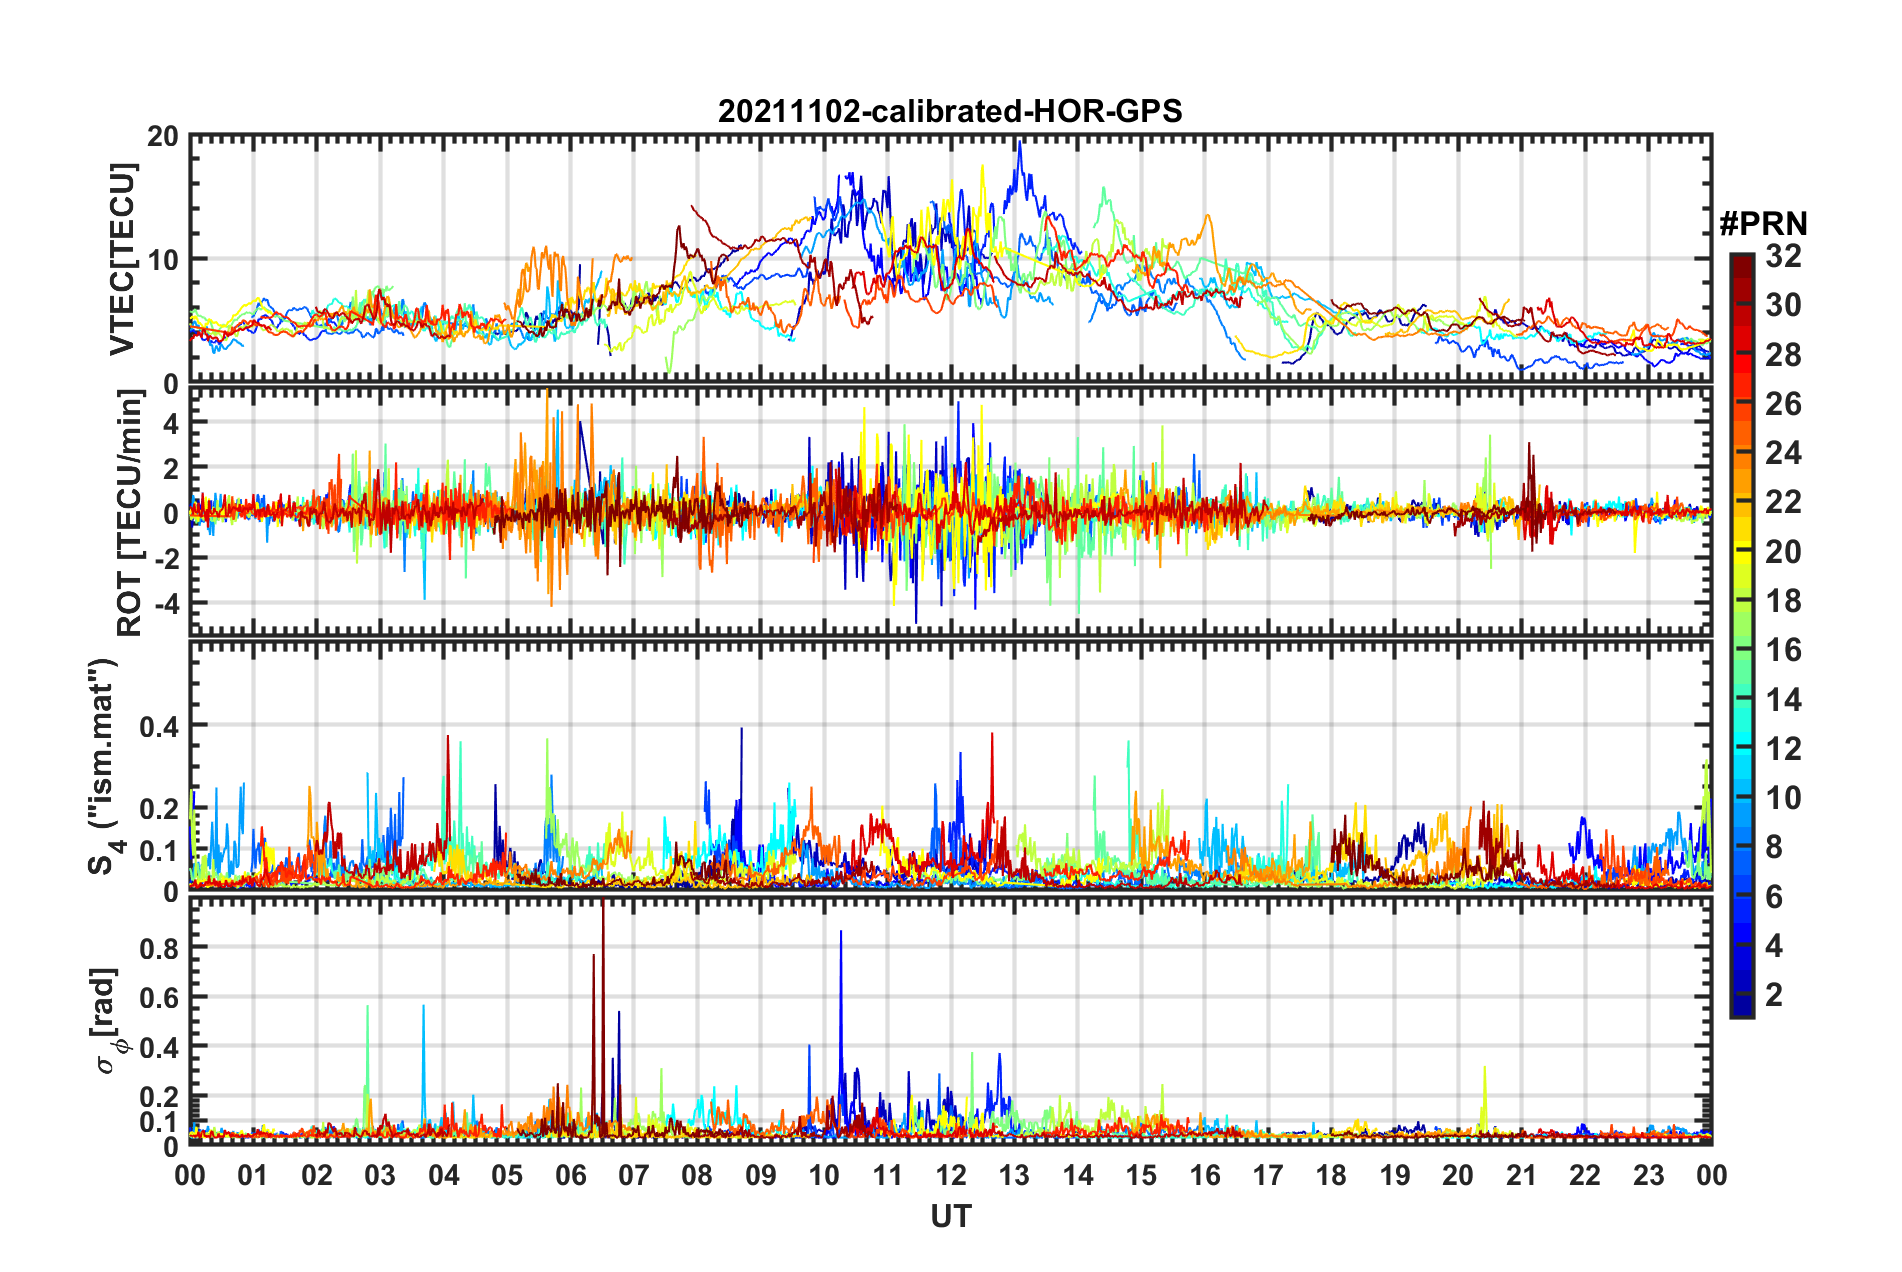Viewport: 1902px width, 1272px height.
Task: Click the sigma phi [rad] axis label
Action: pyautogui.click(x=106, y=1021)
